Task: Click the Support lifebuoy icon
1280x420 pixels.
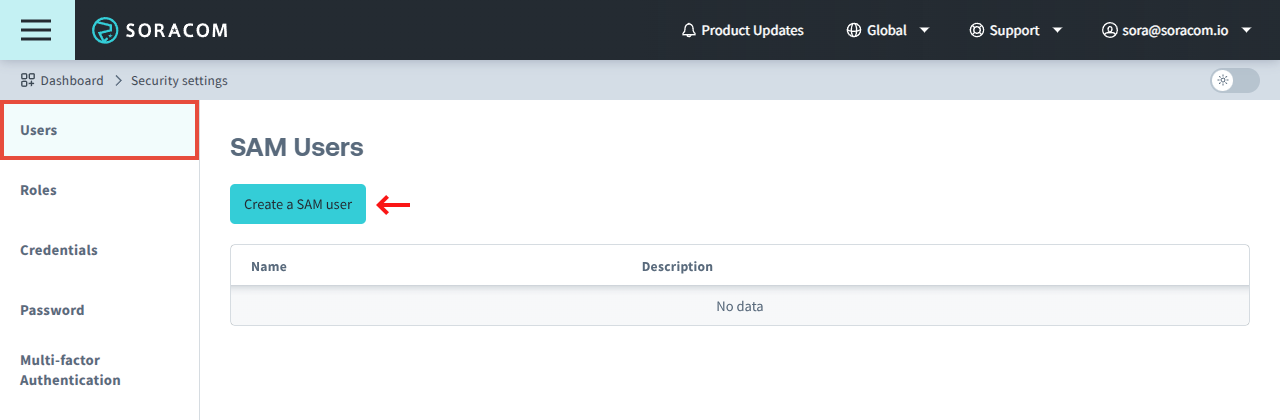Action: tap(976, 31)
